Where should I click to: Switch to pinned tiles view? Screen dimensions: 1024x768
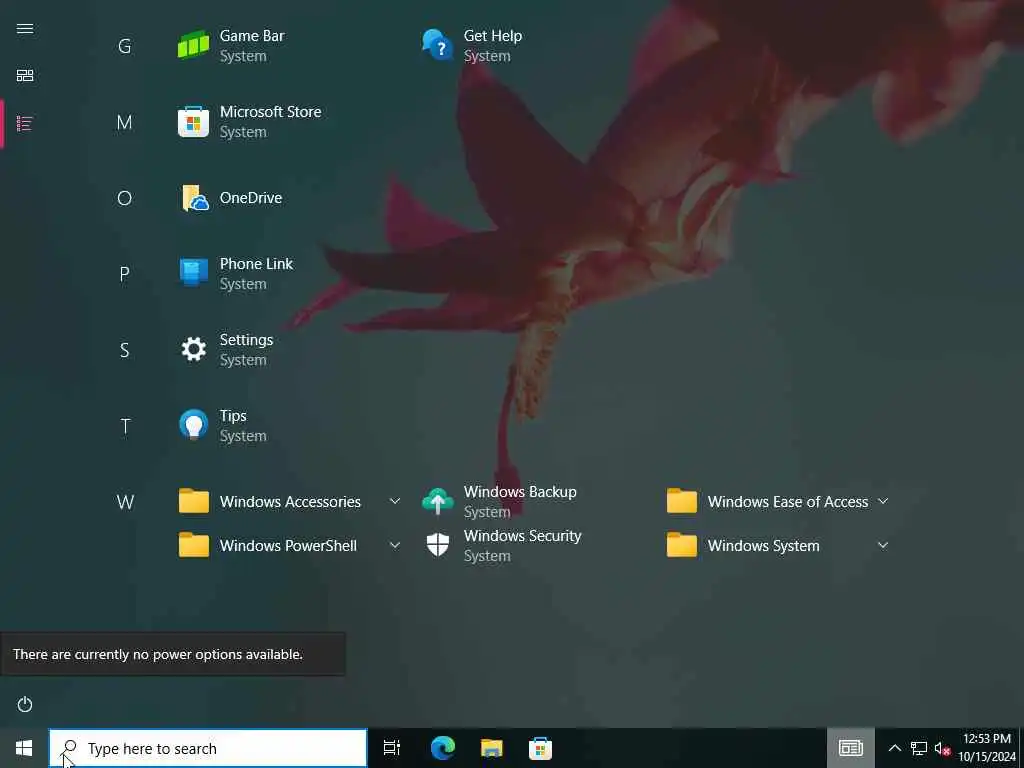[x=25, y=76]
